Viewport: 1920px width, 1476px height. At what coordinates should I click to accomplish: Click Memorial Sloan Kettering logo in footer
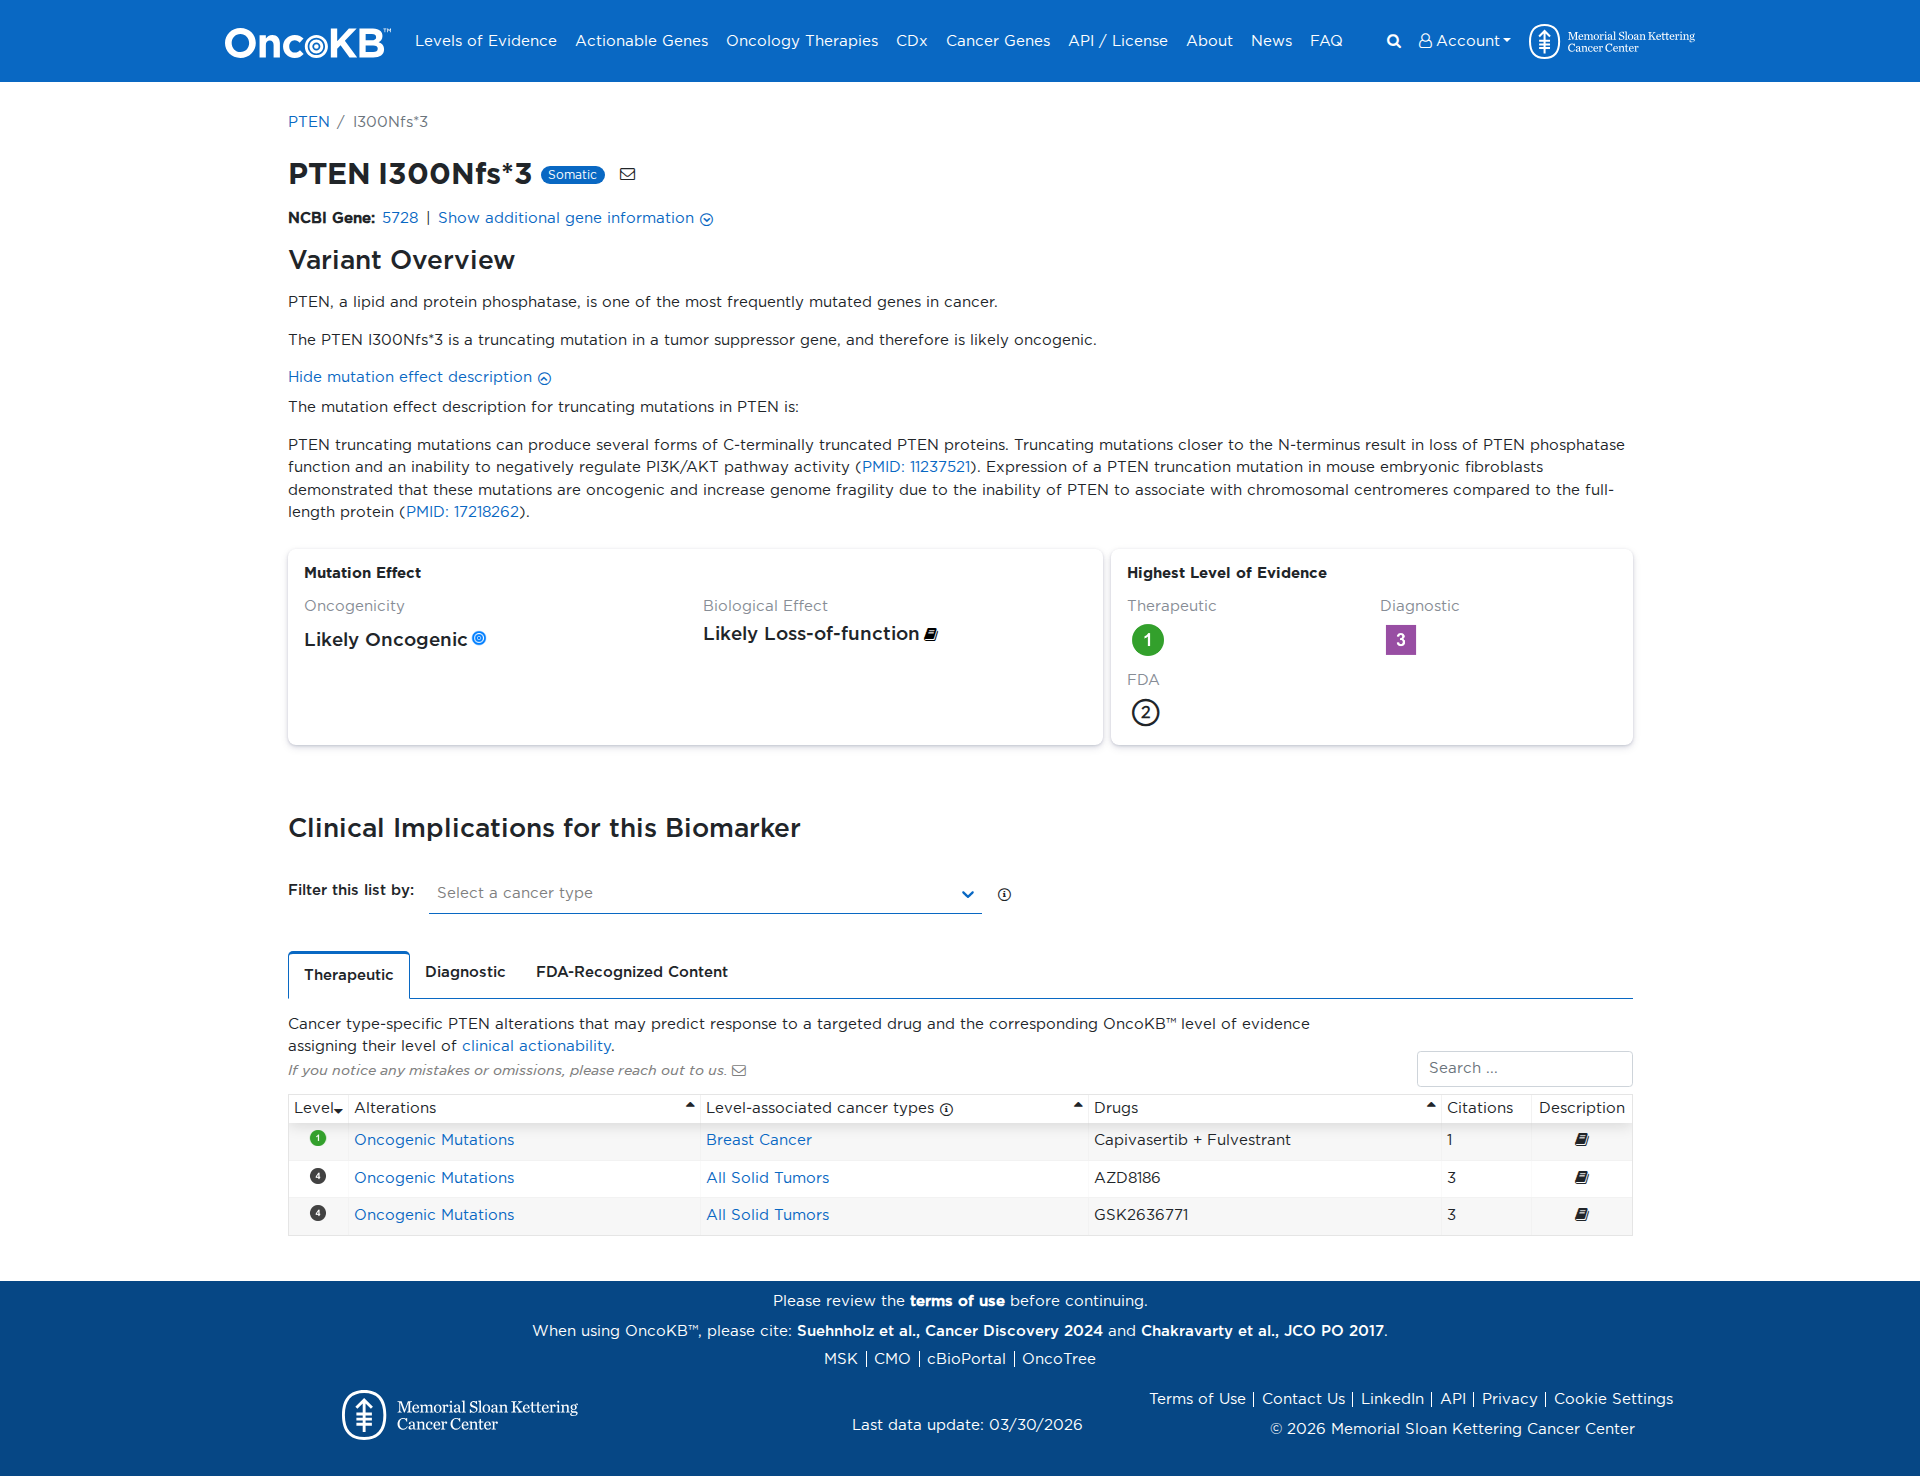tap(460, 1415)
